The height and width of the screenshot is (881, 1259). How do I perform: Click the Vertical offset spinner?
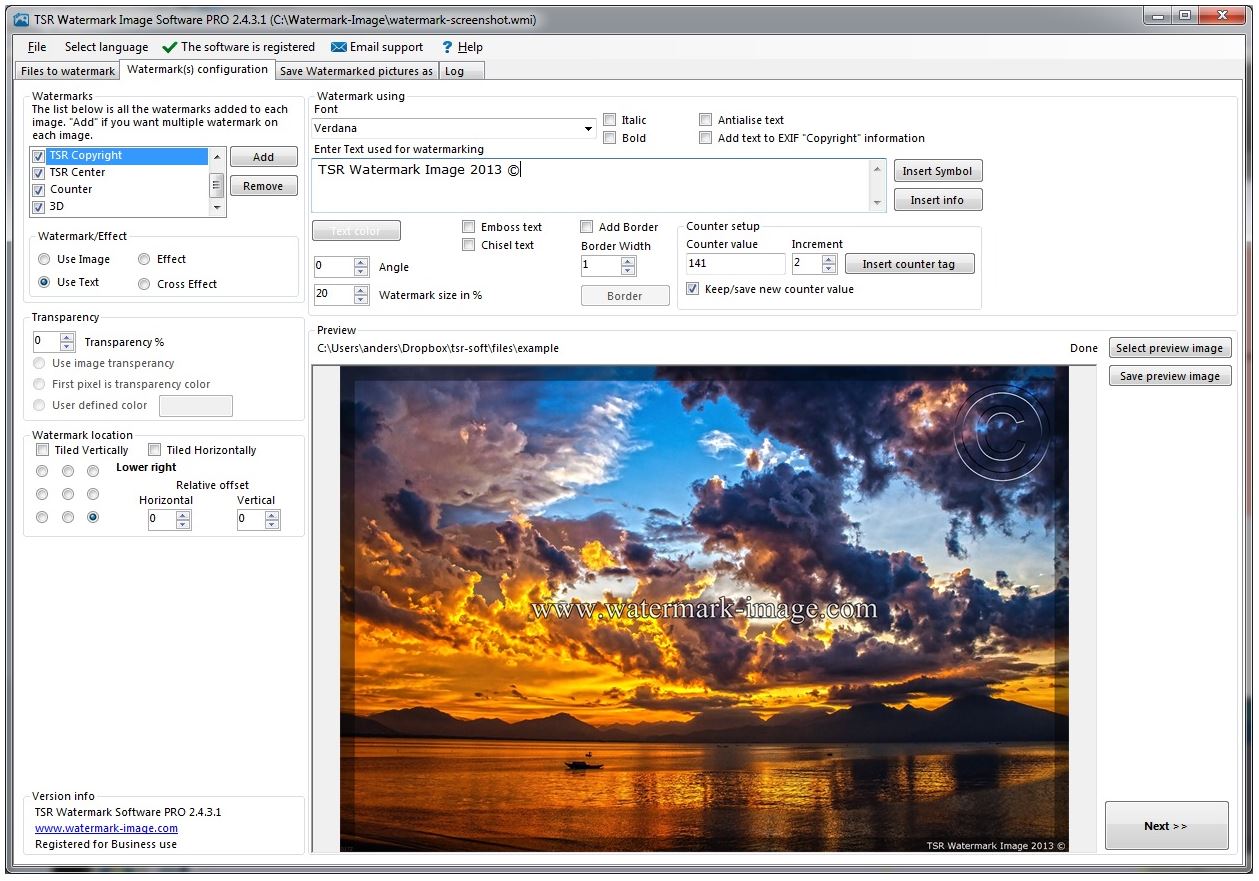(258, 520)
